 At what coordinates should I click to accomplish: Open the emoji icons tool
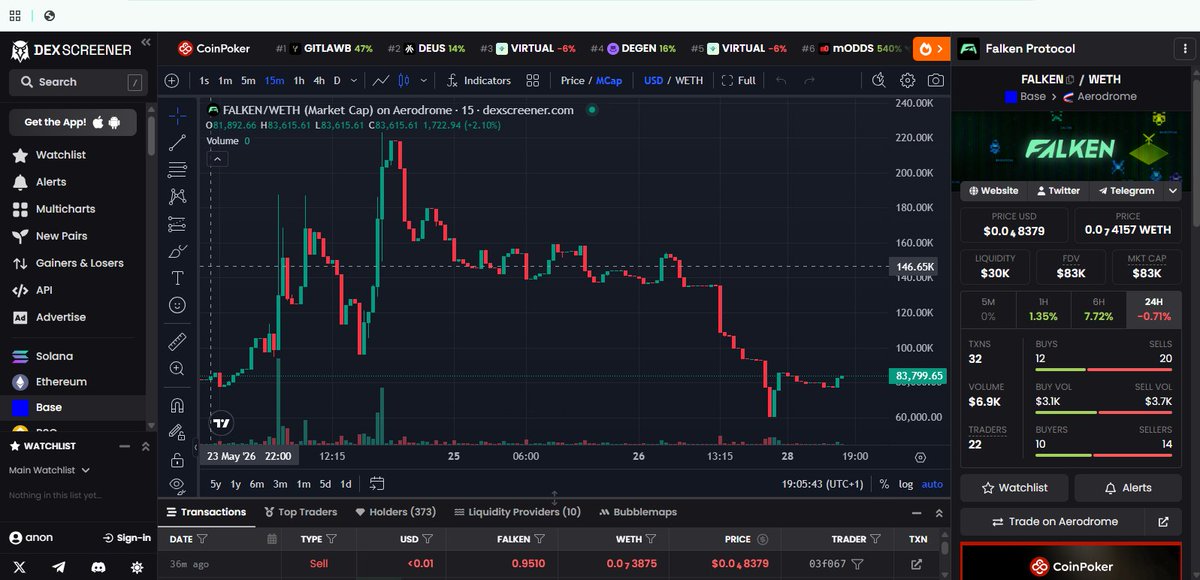click(x=177, y=304)
